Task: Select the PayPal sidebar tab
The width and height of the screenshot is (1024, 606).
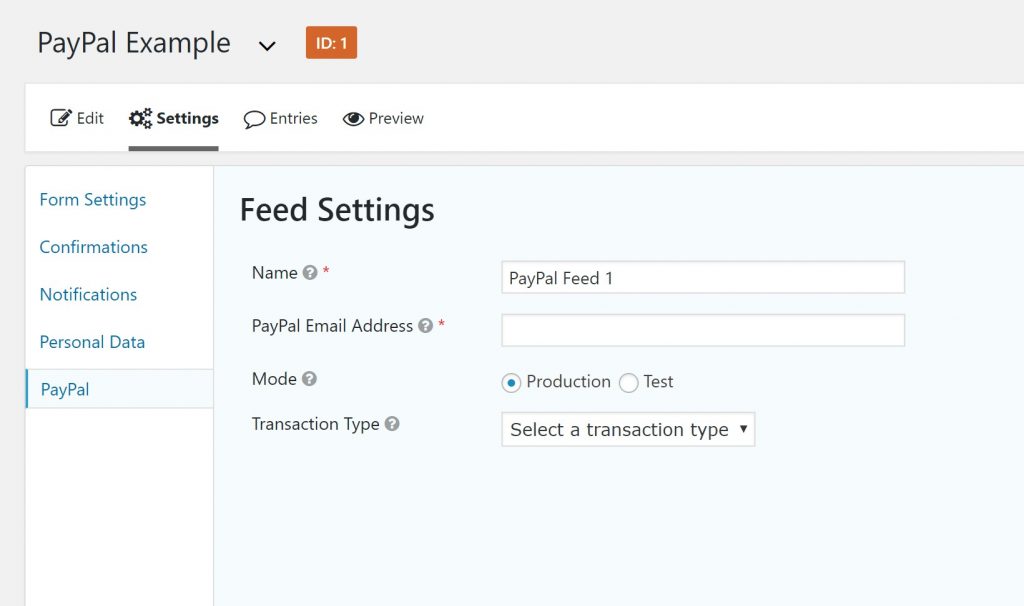Action: [65, 389]
